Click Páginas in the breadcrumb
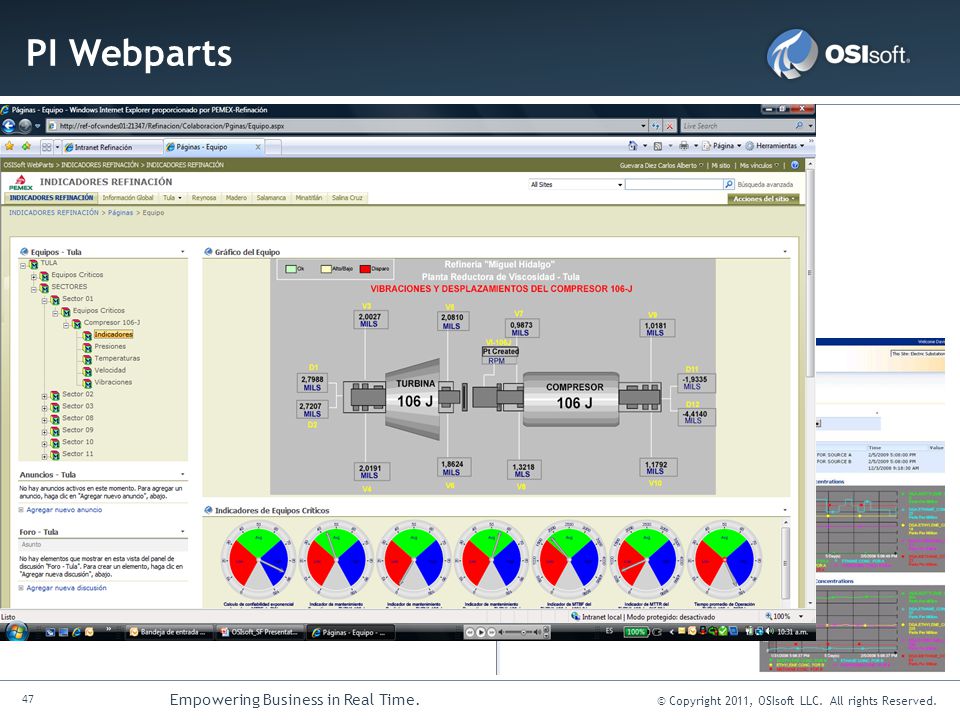Image resolution: width=960 pixels, height=720 pixels. coord(121,212)
